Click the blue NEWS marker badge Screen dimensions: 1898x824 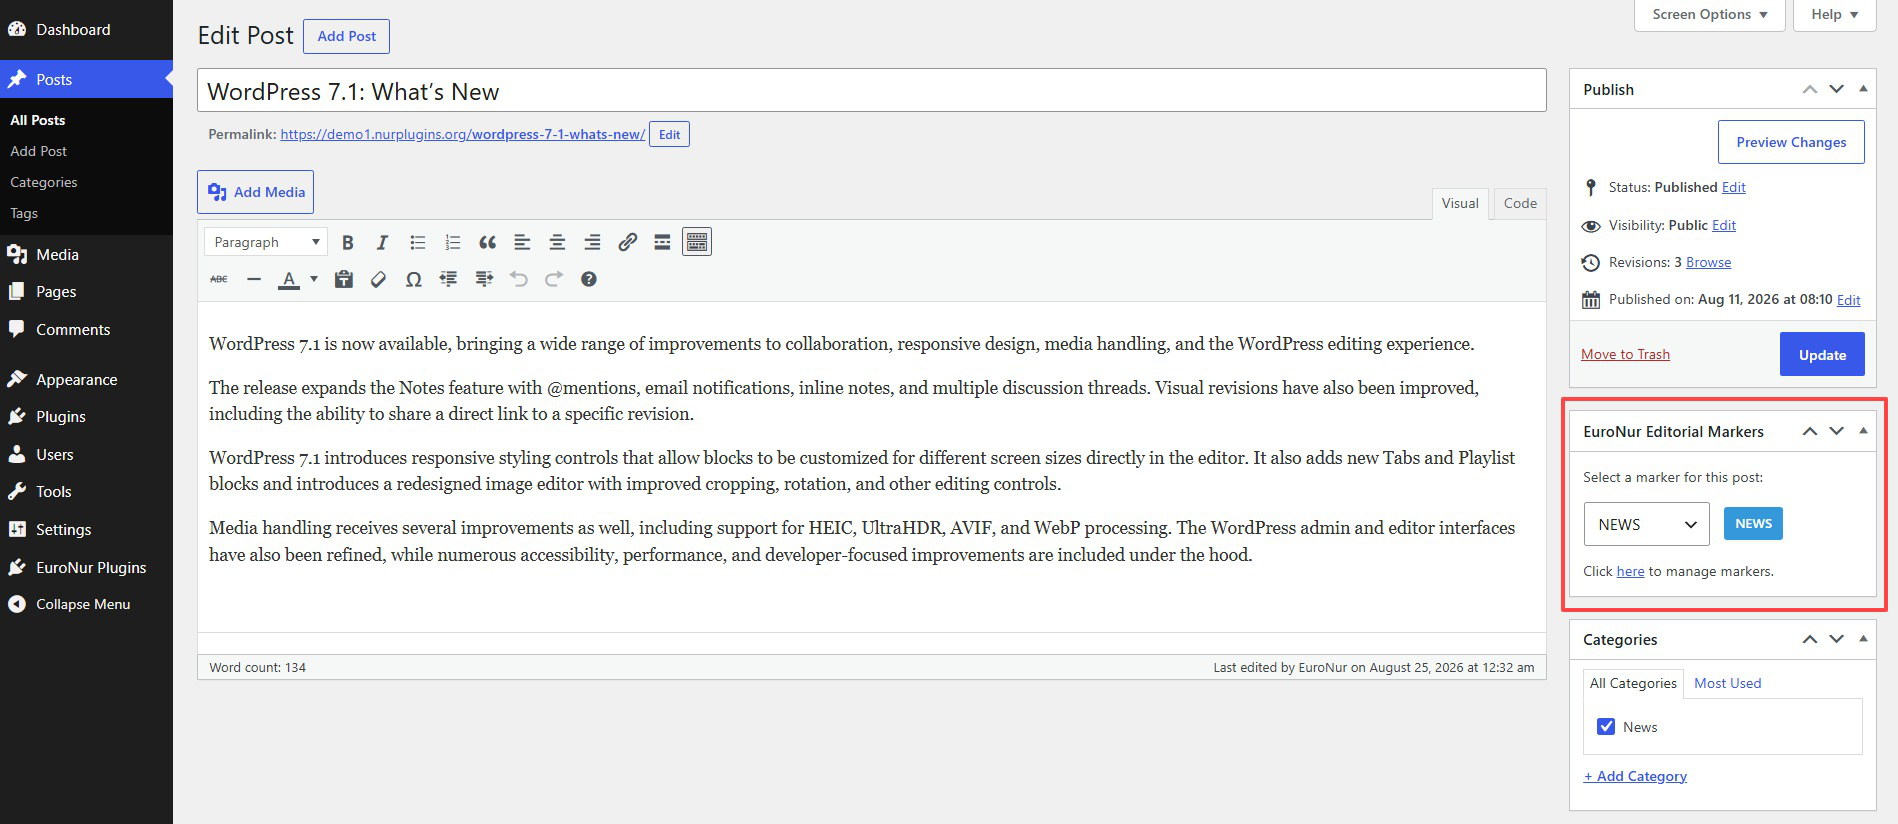click(x=1753, y=523)
